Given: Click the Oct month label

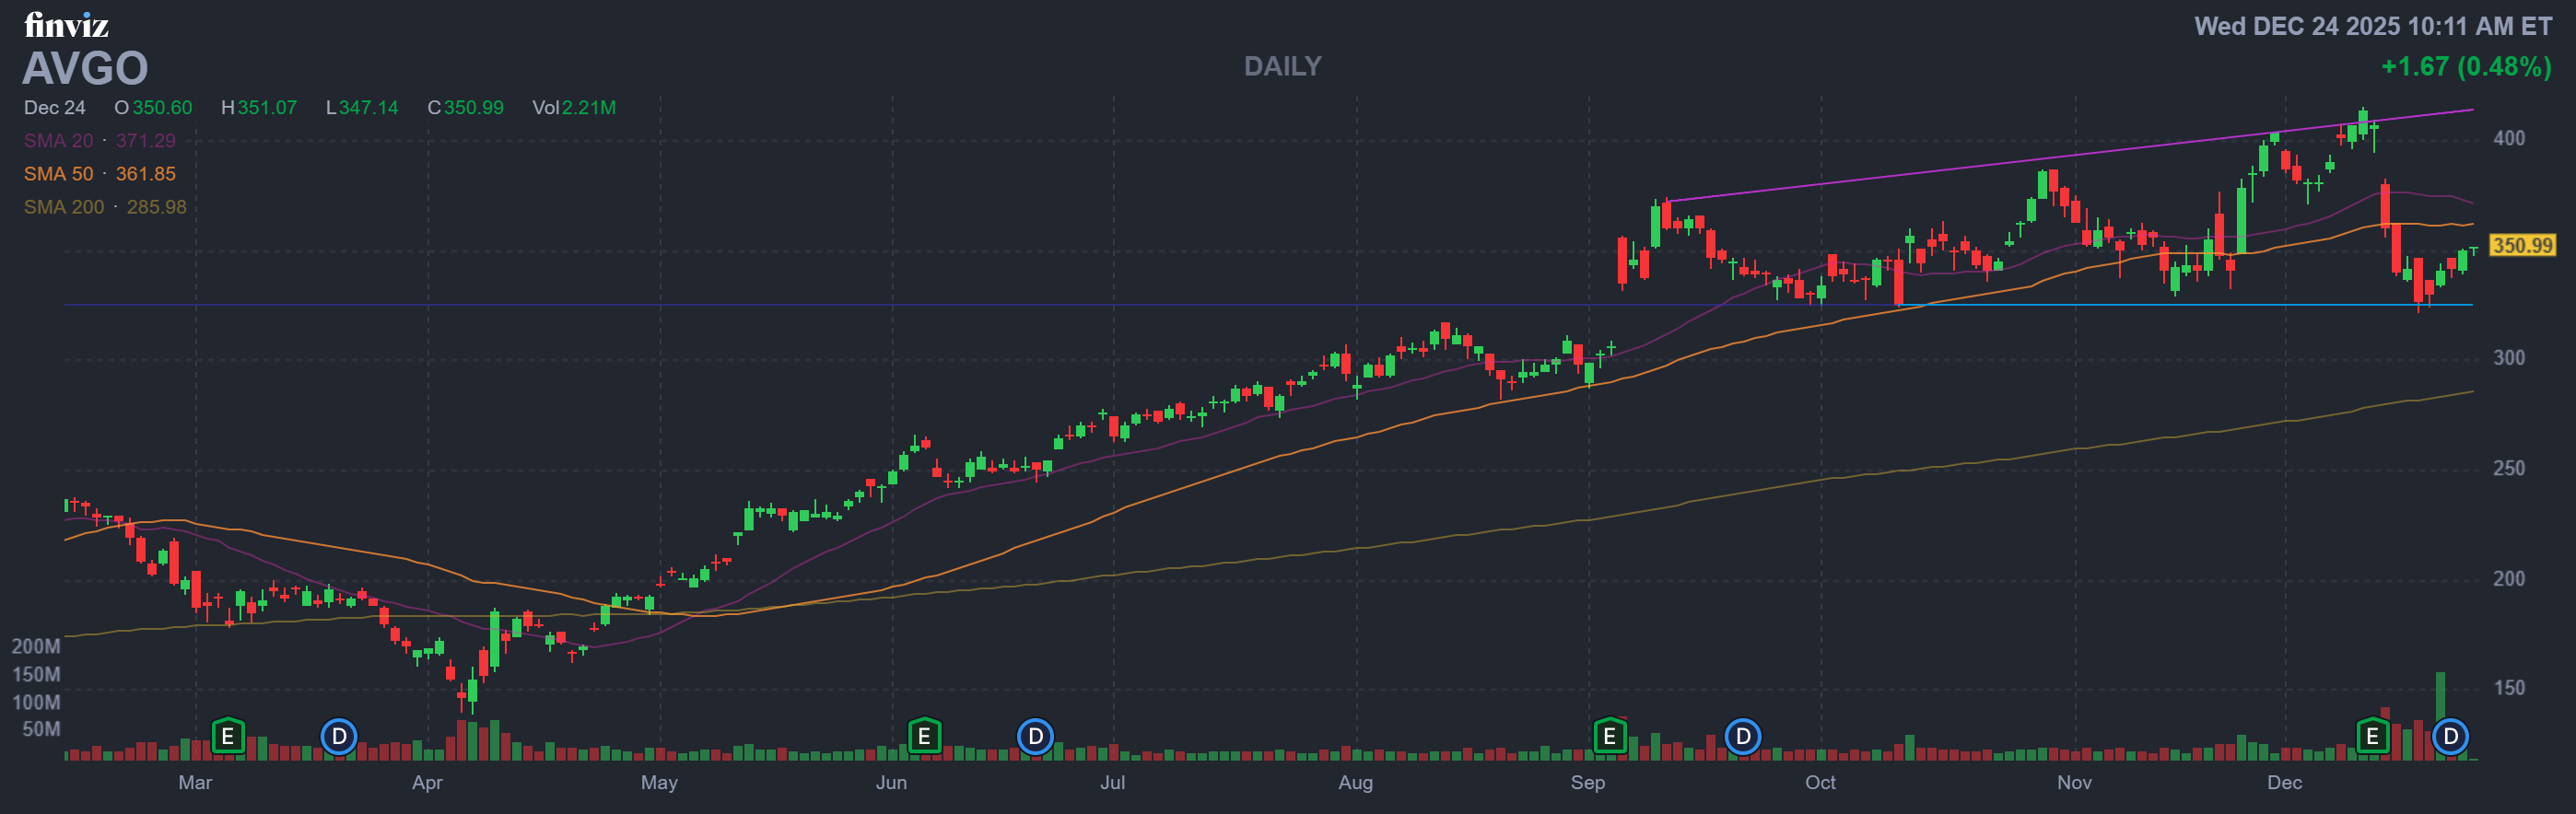Looking at the screenshot, I should pyautogui.click(x=1820, y=782).
